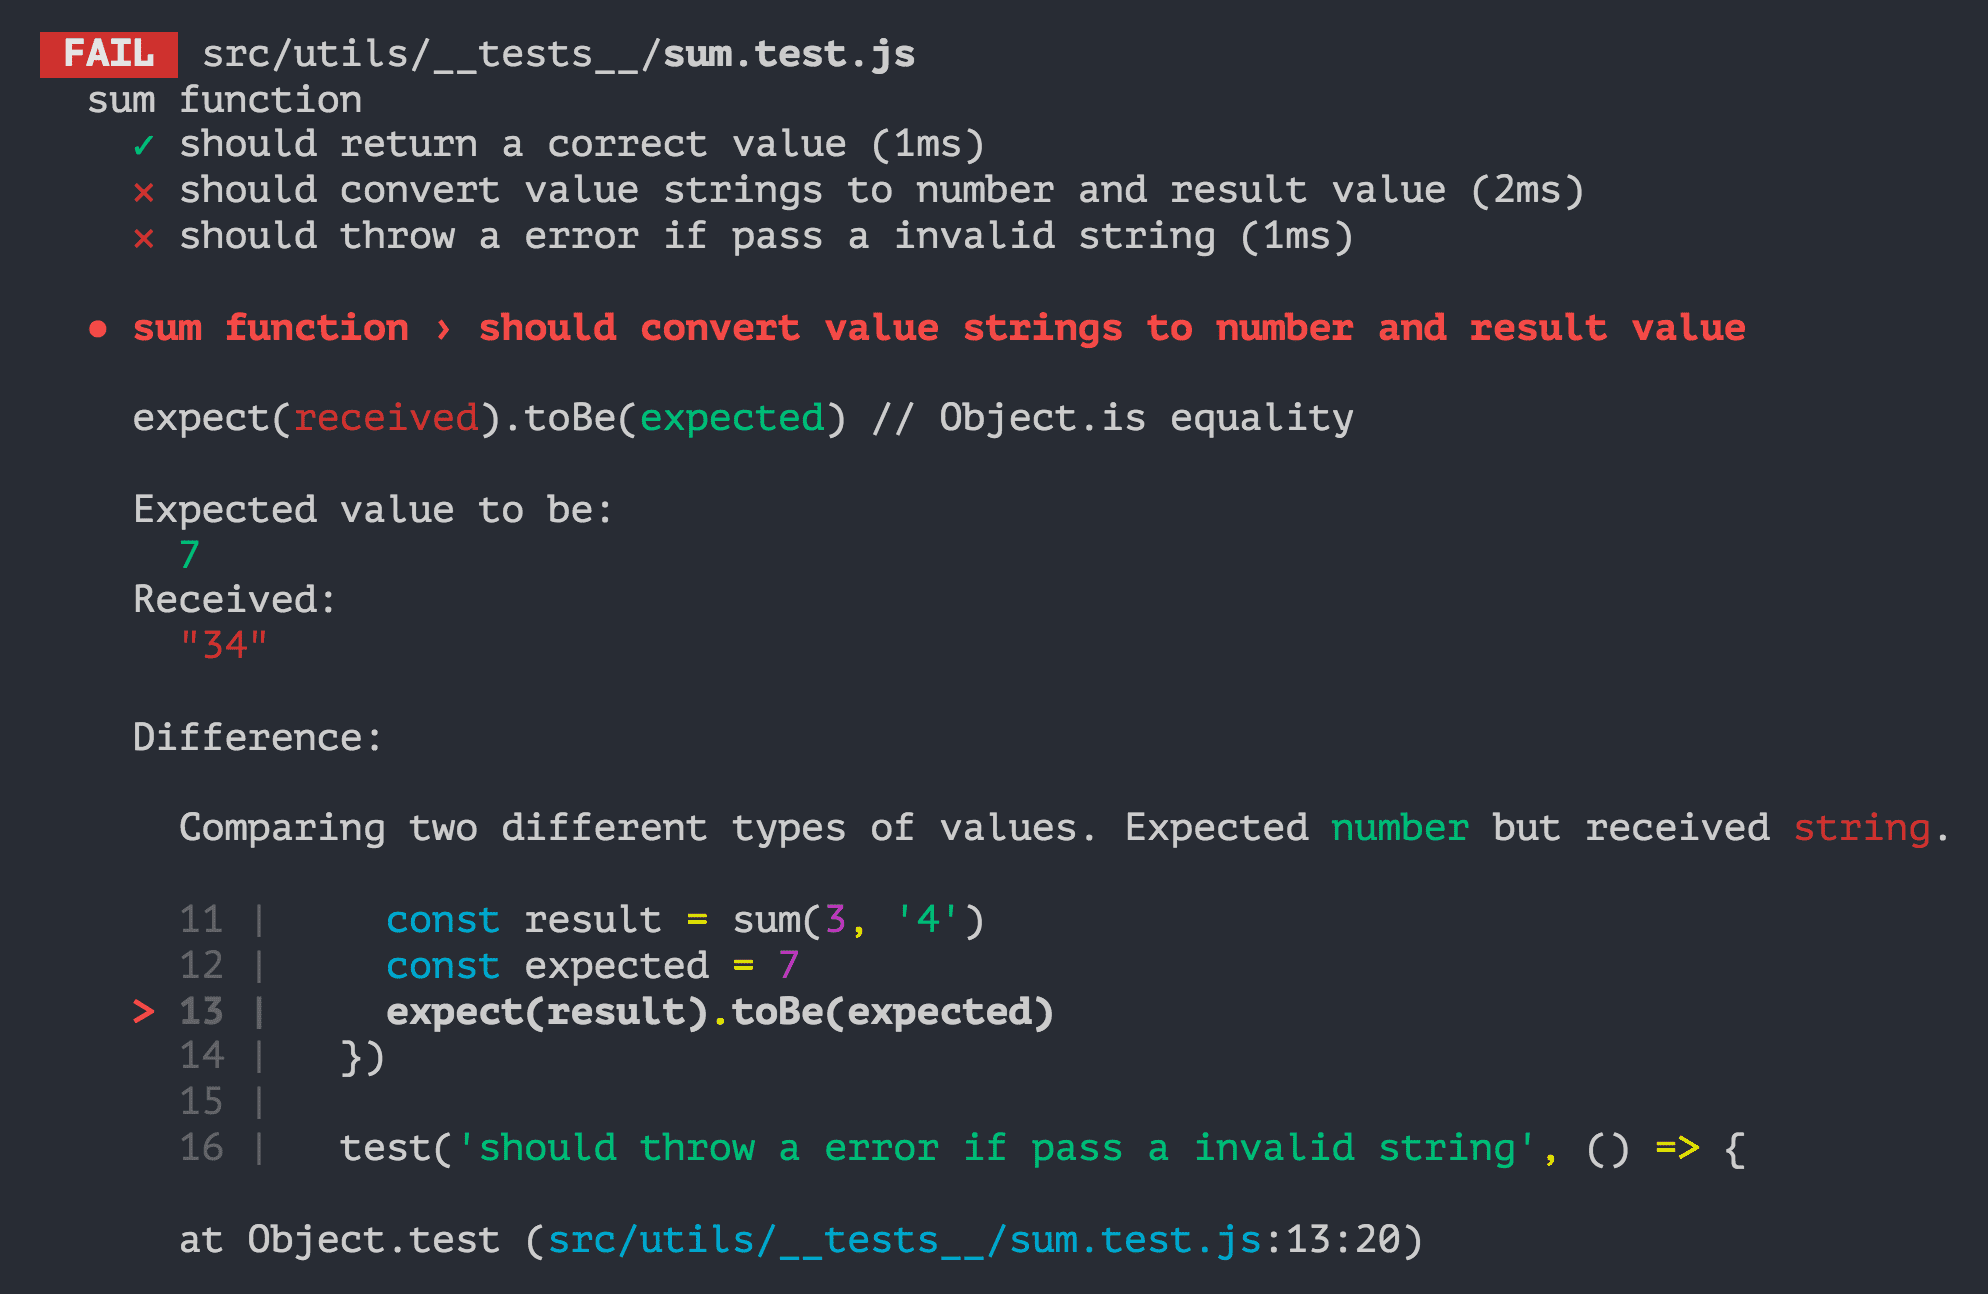Image resolution: width=1988 pixels, height=1294 pixels.
Task: Click the red cross beside throw error test
Action: [x=143, y=238]
